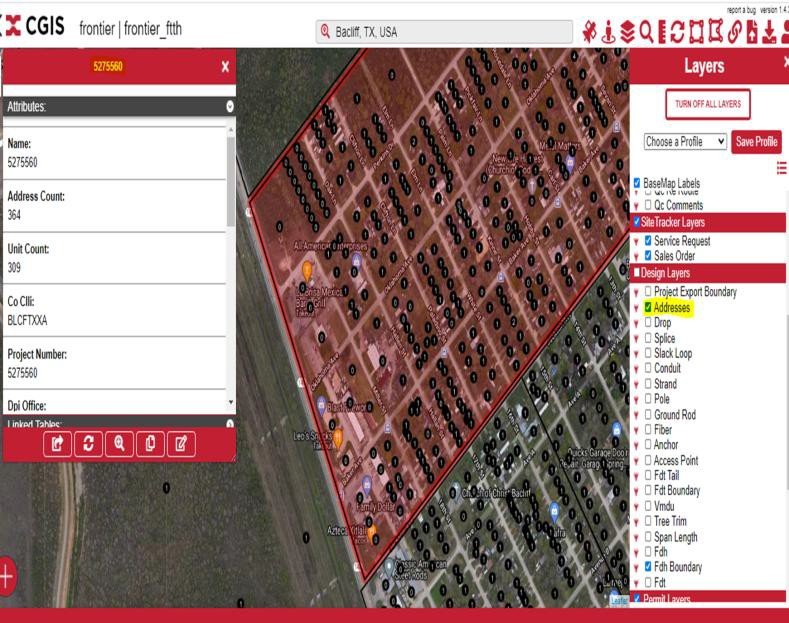Expand the filter arrow beside Pole layer
Image resolution: width=789 pixels, height=623 pixels.
[637, 400]
